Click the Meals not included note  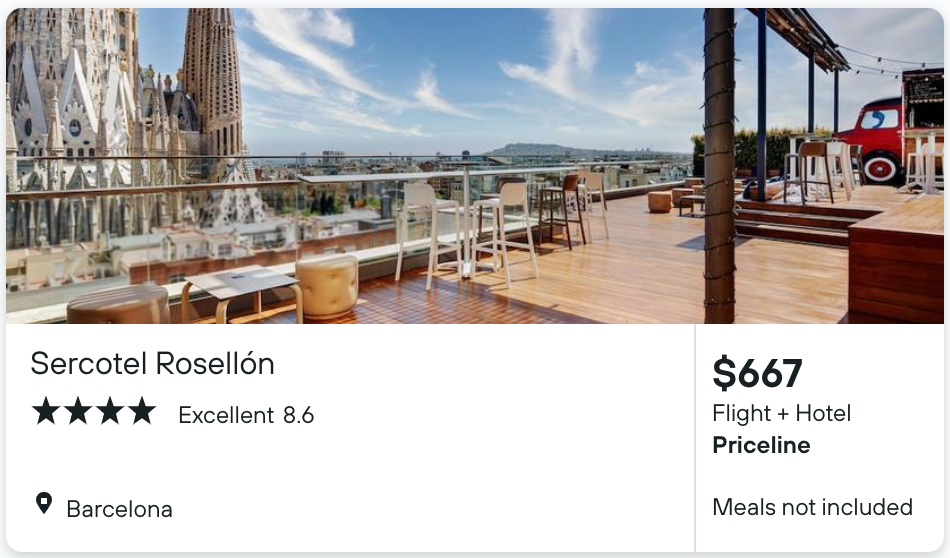pyautogui.click(x=812, y=507)
